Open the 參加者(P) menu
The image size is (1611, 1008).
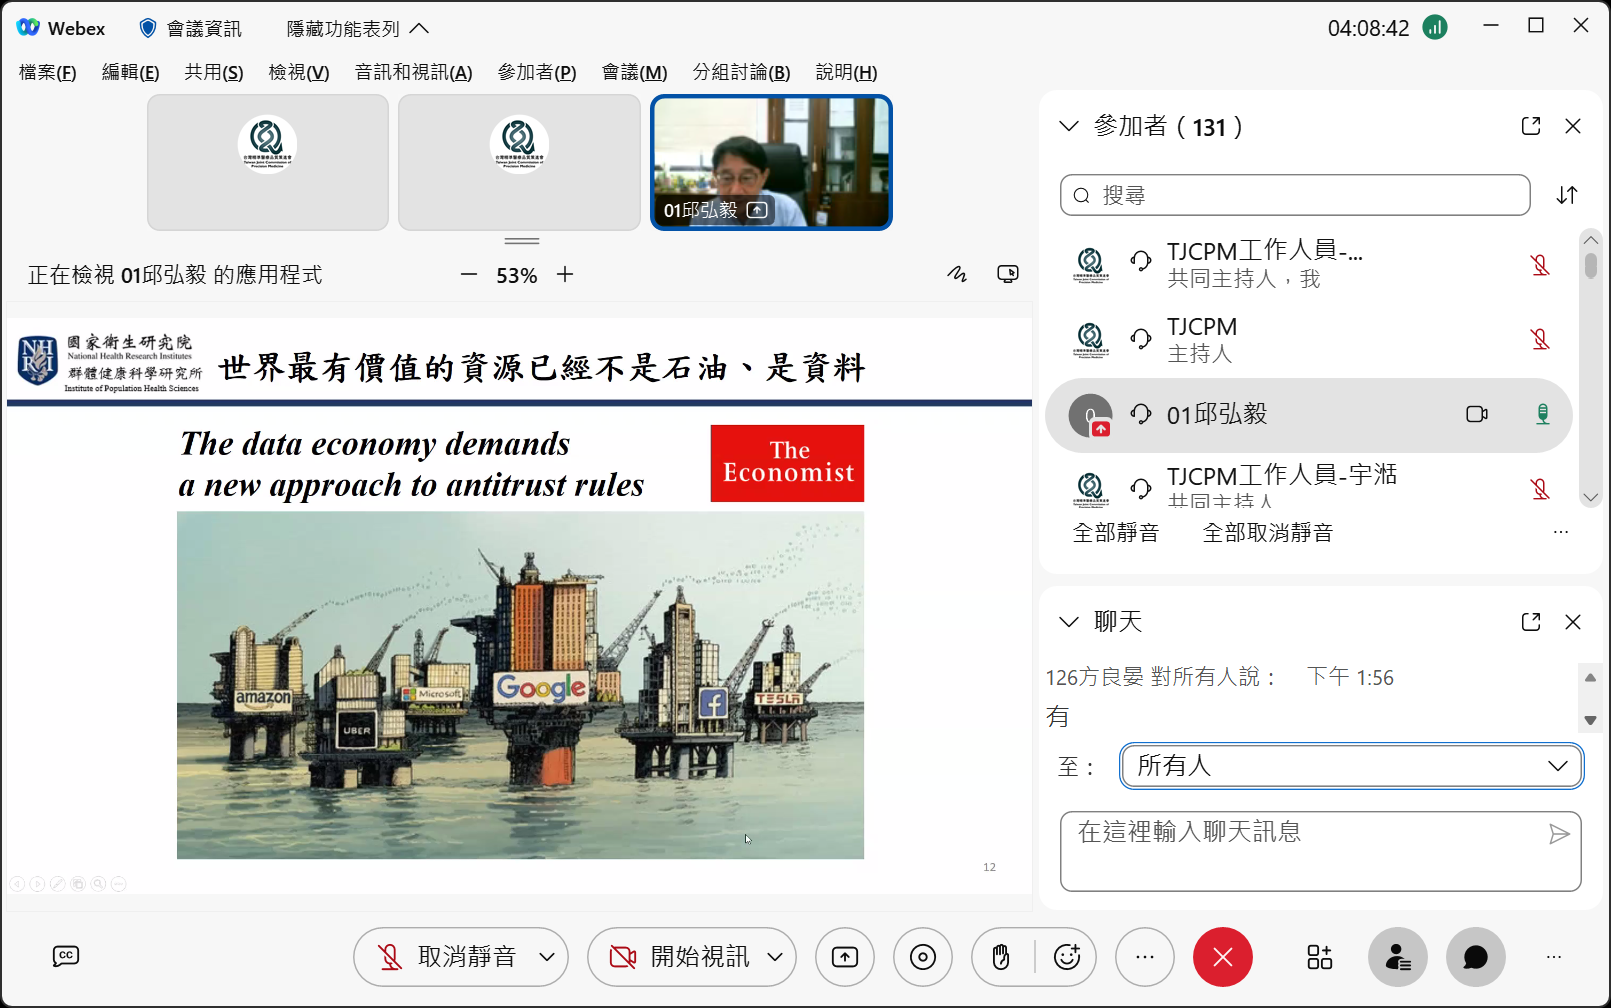(x=537, y=72)
